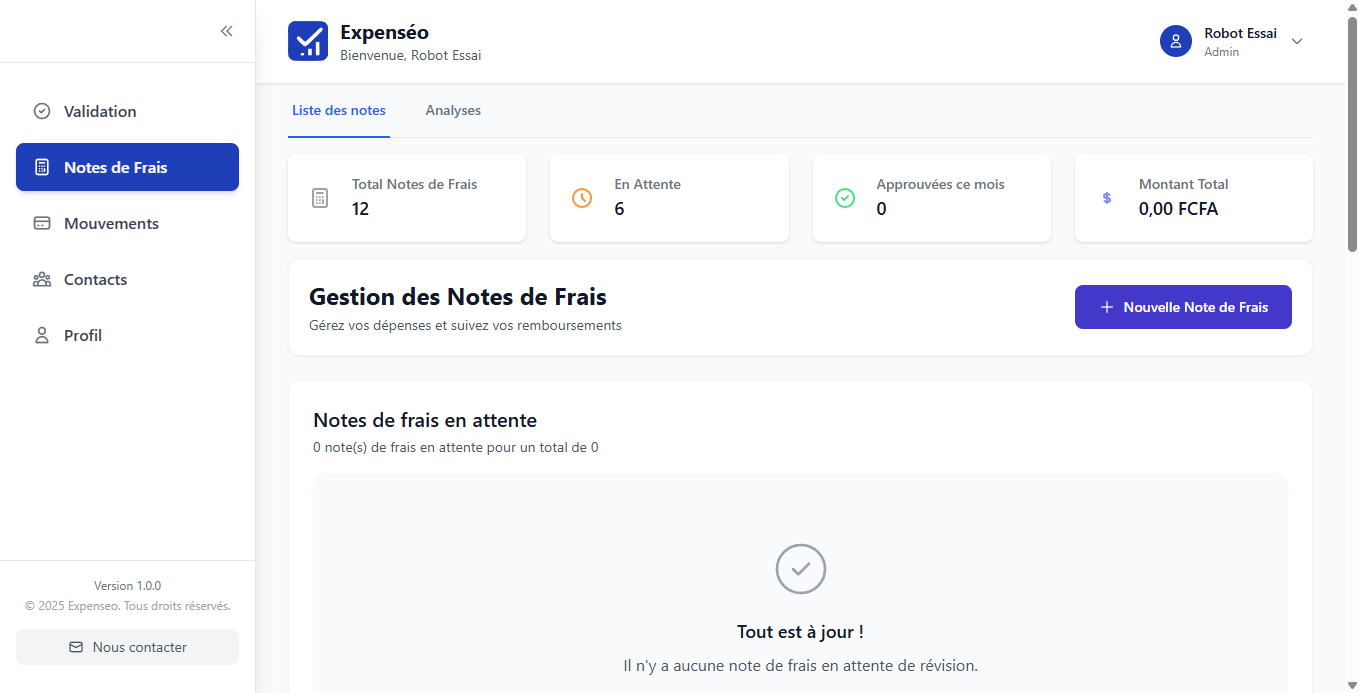Viewport: 1359px width, 693px height.
Task: Open Mouvements in the sidebar
Action: tap(127, 223)
